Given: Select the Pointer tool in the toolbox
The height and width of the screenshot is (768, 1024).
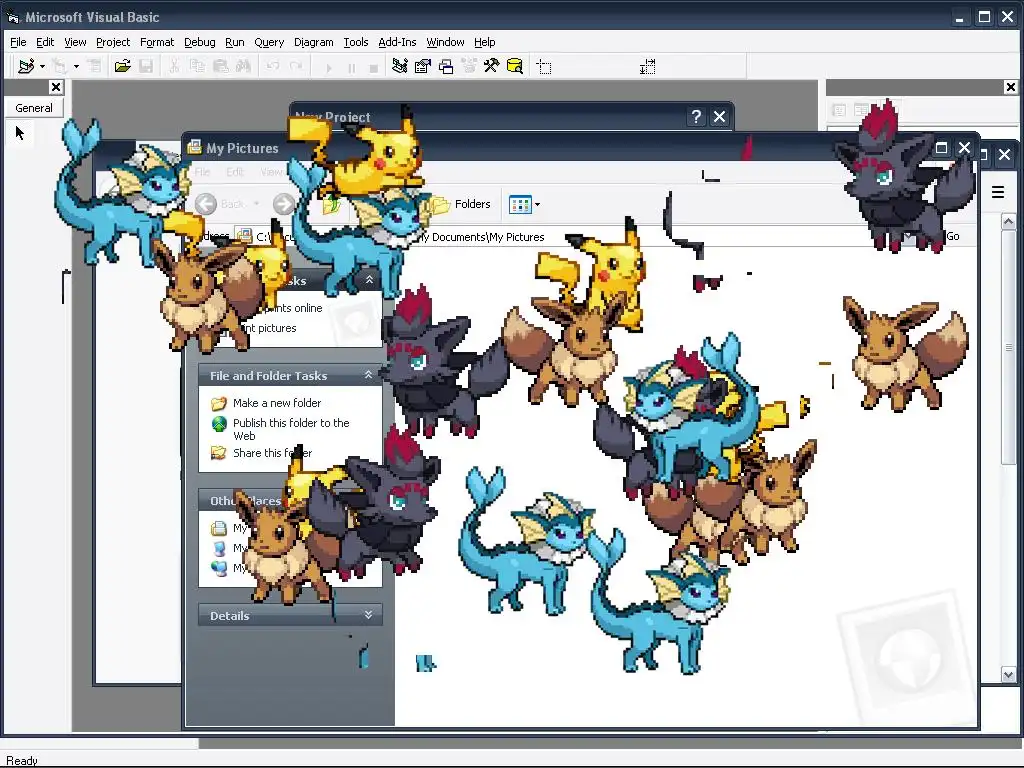Looking at the screenshot, I should pos(20,133).
